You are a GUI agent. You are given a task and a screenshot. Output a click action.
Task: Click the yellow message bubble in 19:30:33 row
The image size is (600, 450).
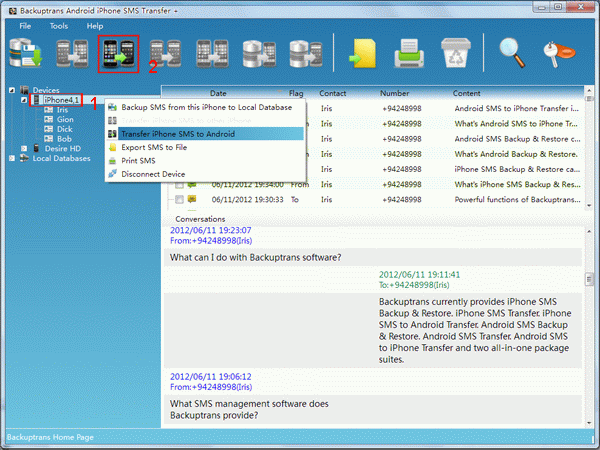[x=192, y=199]
